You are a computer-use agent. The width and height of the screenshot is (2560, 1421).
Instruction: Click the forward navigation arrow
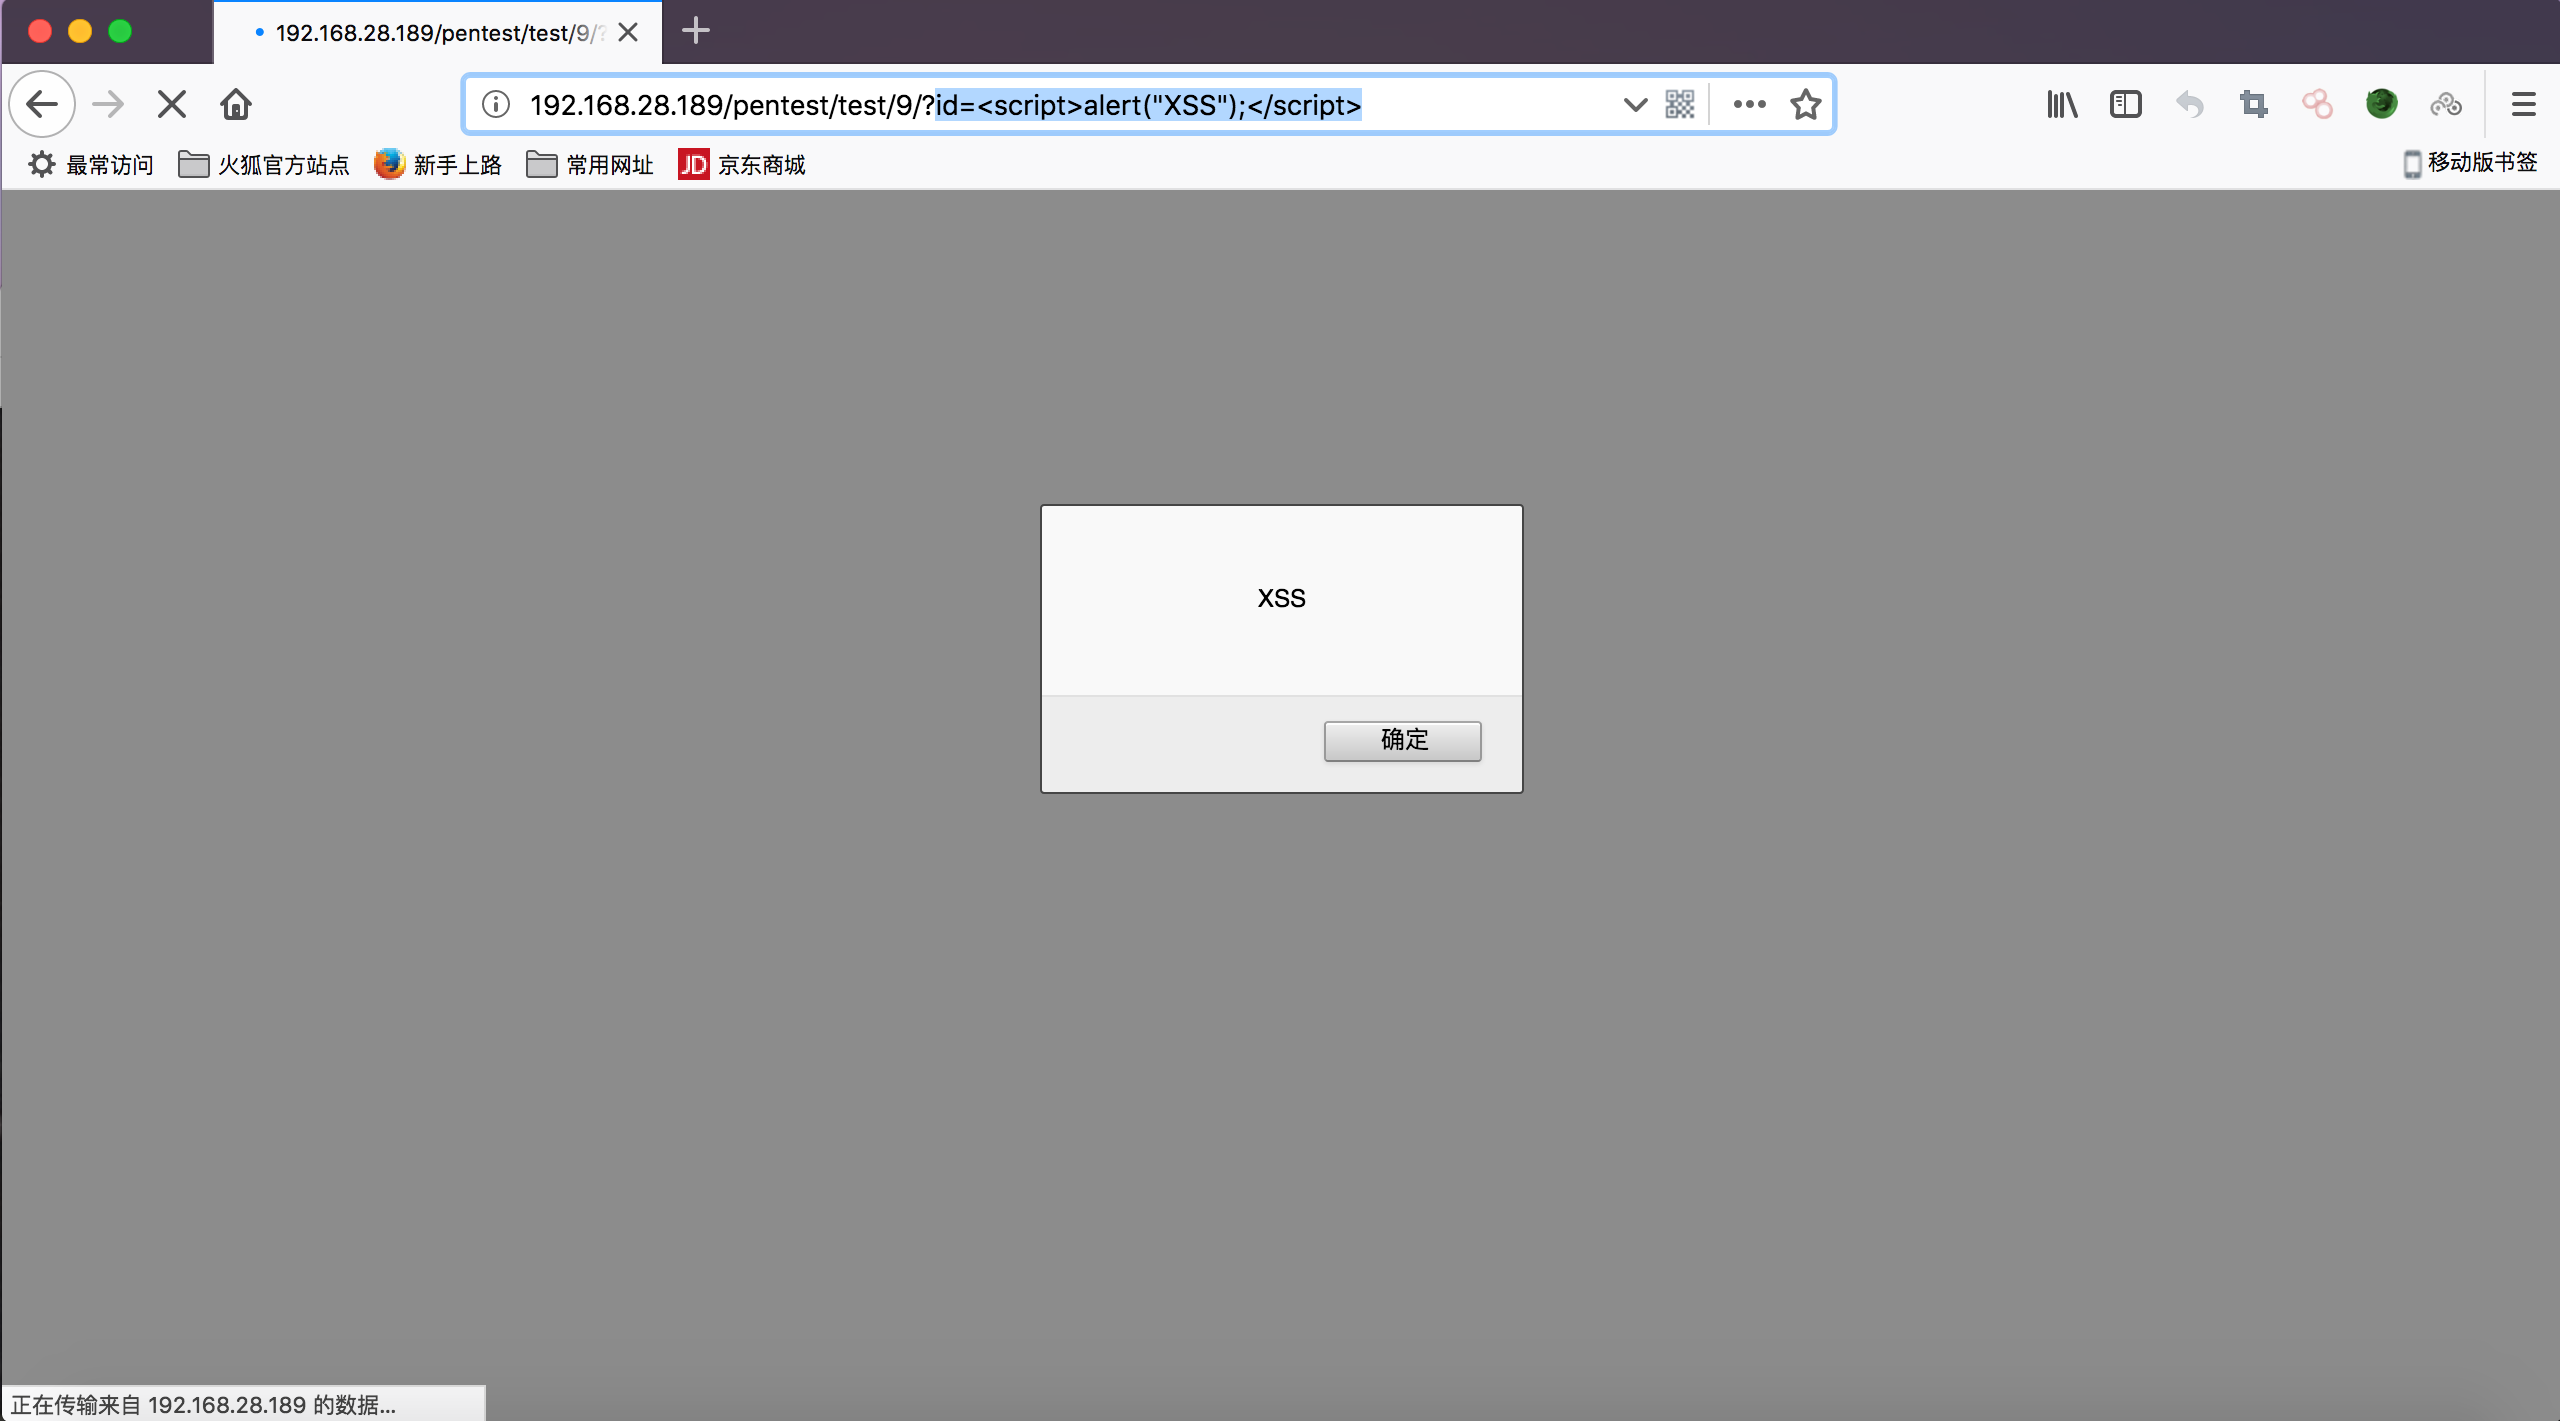point(108,104)
